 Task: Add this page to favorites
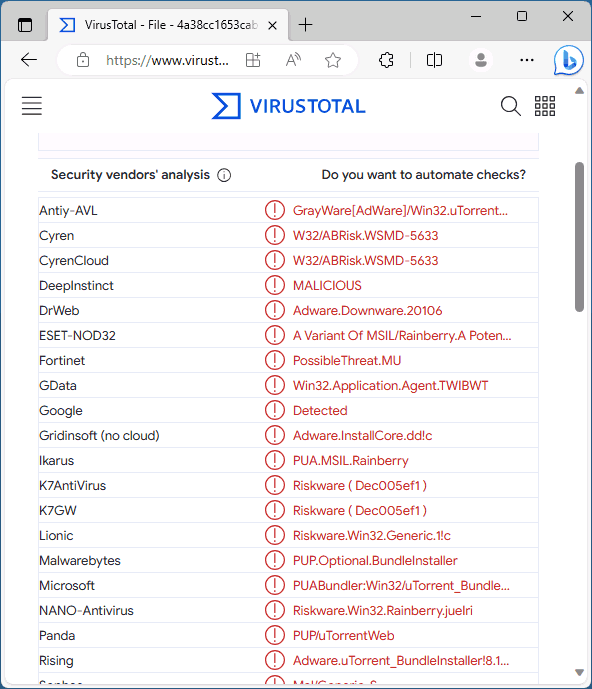pyautogui.click(x=333, y=60)
